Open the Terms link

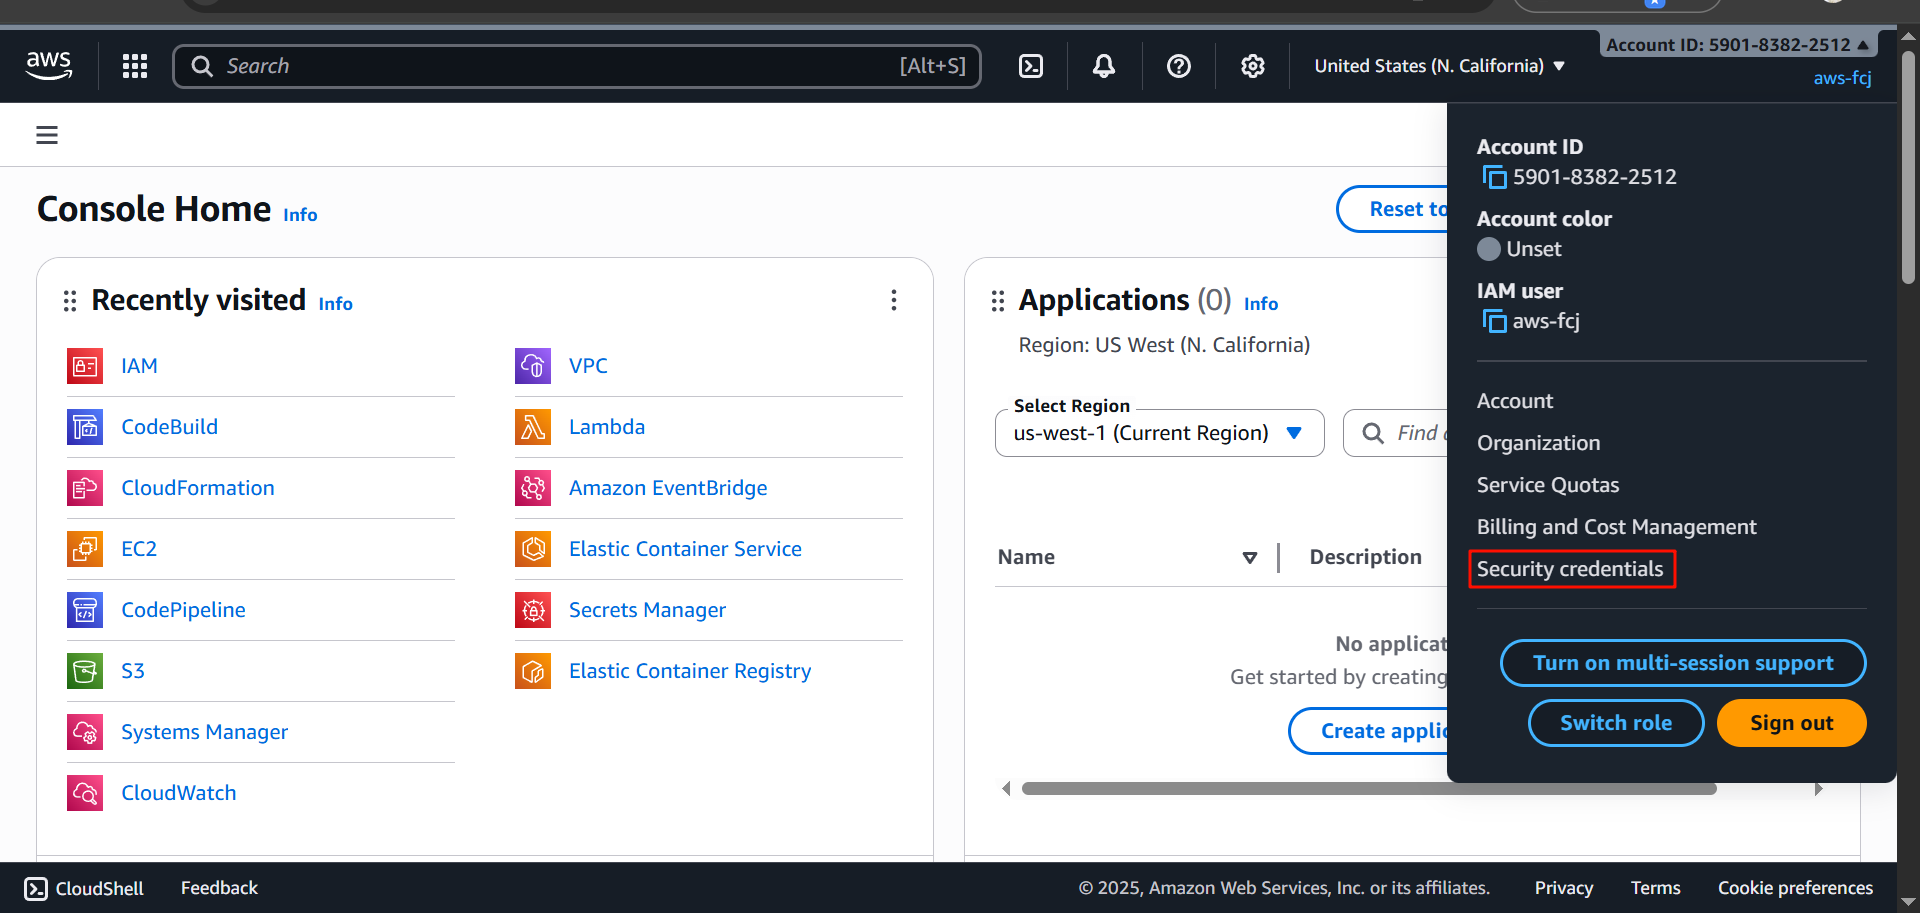point(1655,888)
